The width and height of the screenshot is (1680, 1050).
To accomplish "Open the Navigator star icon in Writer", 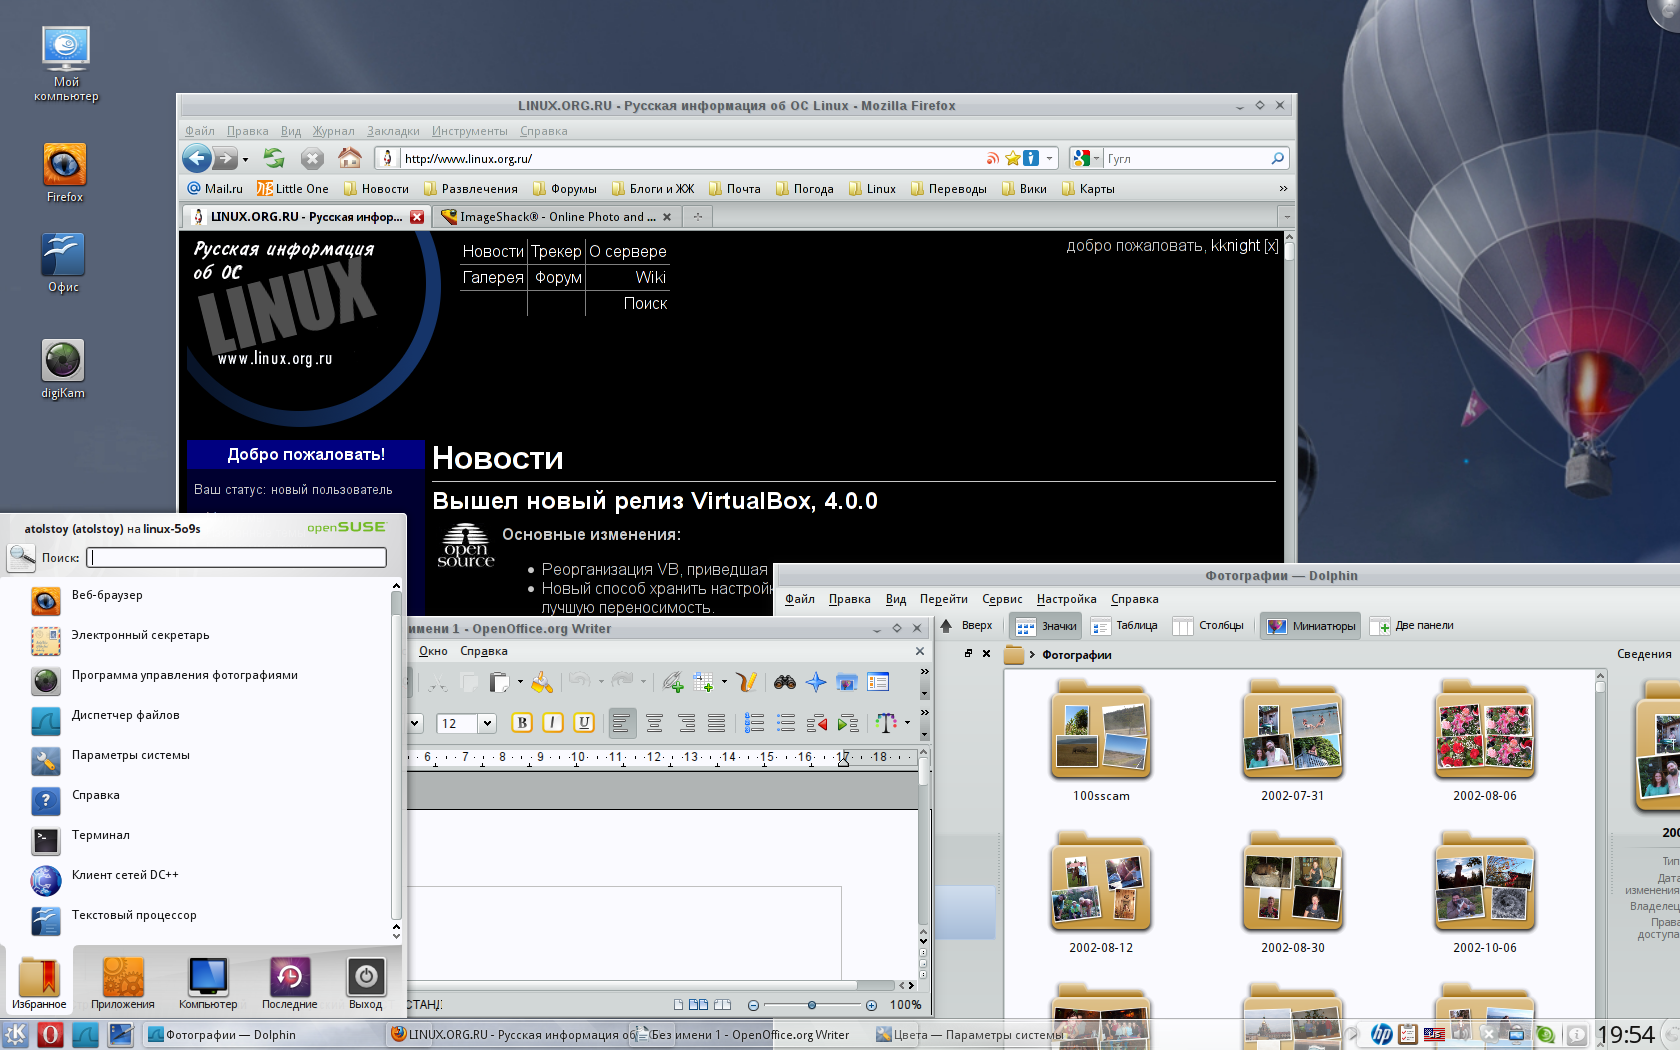I will pos(816,682).
